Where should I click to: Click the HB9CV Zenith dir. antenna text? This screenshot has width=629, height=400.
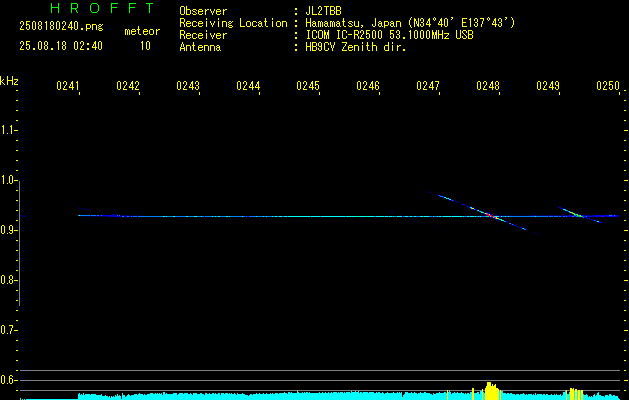356,47
